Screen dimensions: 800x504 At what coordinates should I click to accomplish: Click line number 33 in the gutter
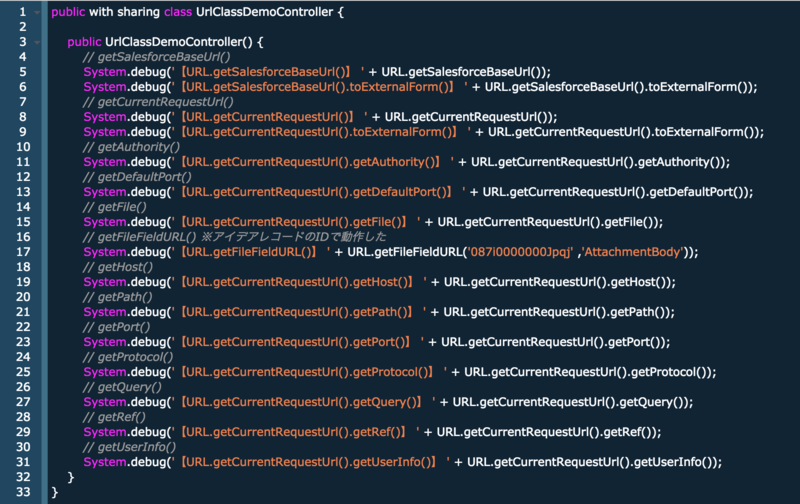(x=23, y=492)
